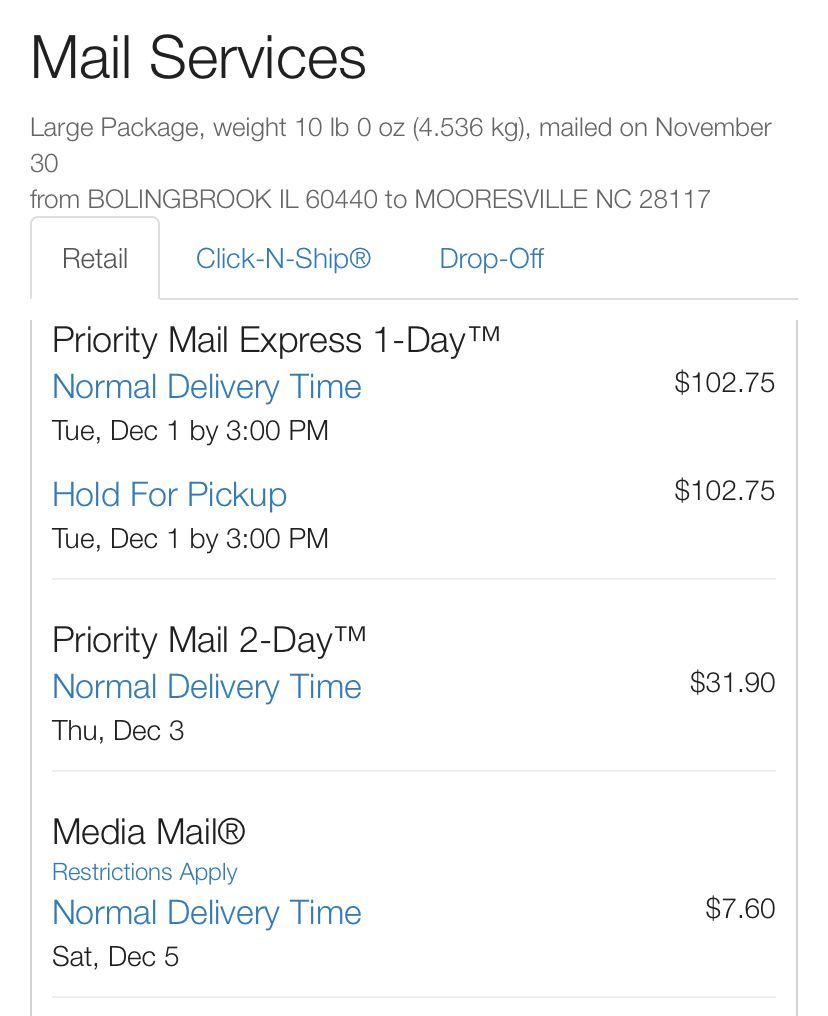
Task: Select the $31.90 Priority Mail price
Action: click(x=732, y=682)
